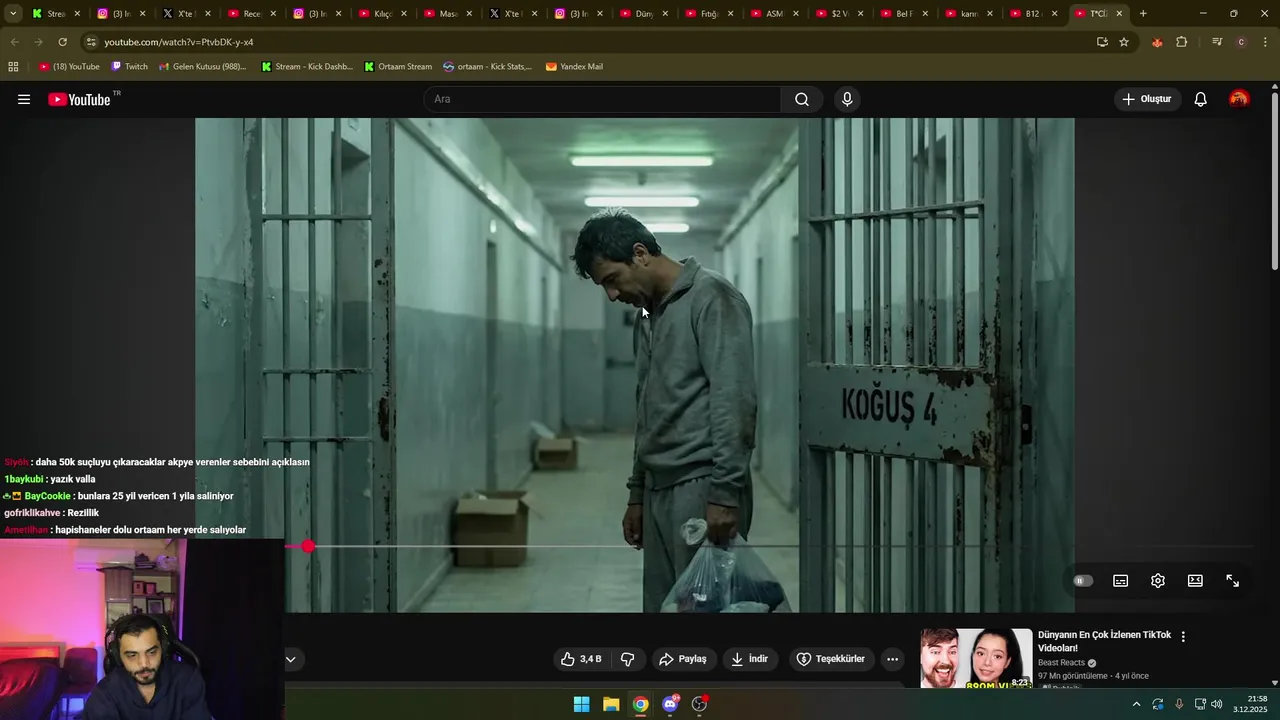Open the tab search dropdown arrow
Image resolution: width=1280 pixels, height=720 pixels.
point(13,14)
